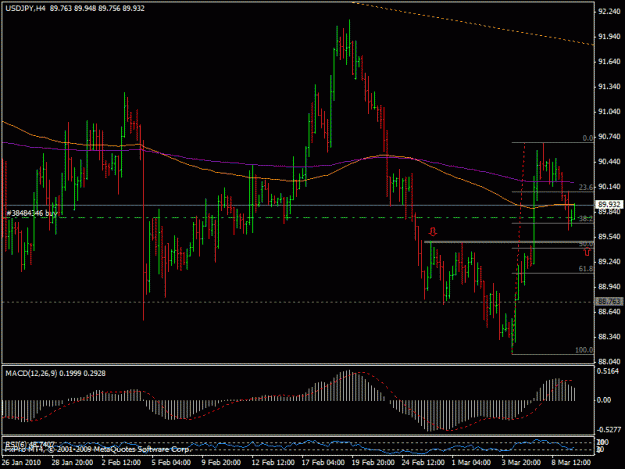Click the MetaQuotes Software Corp. copyright text

tap(97, 449)
